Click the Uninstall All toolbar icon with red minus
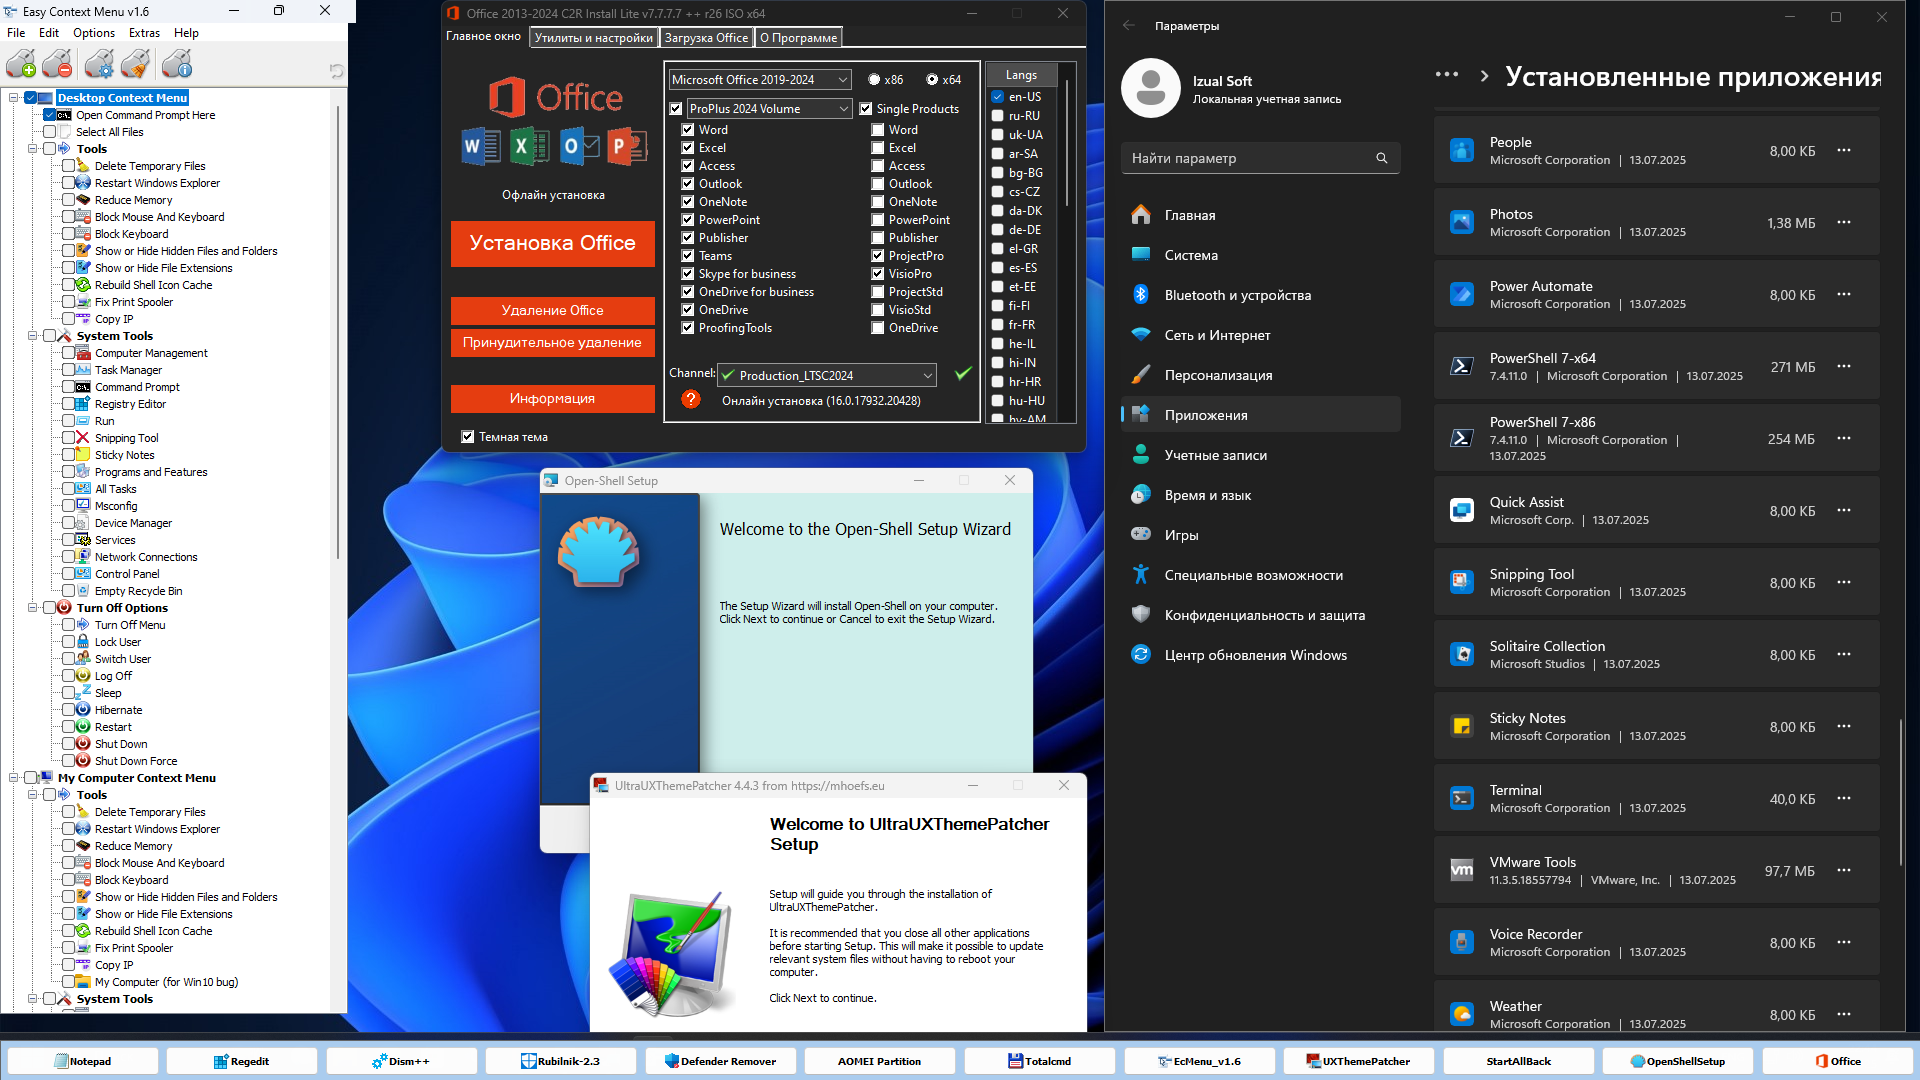The image size is (1920, 1080). coord(57,65)
